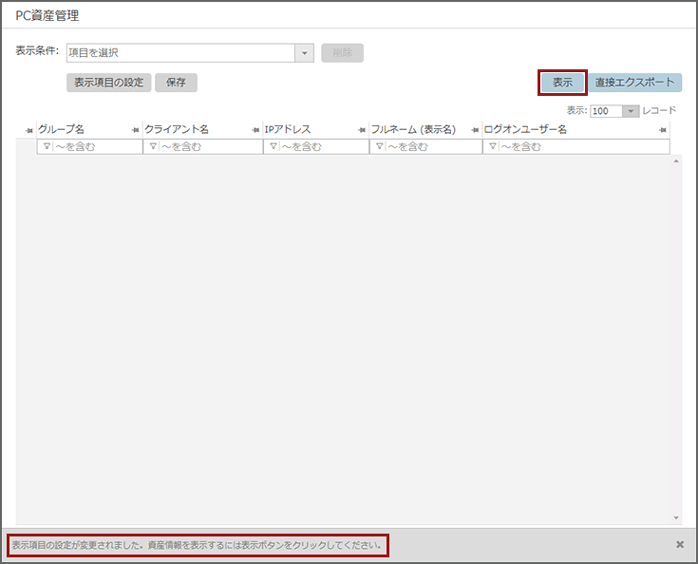Open filter icon in ログオンユーザー名 filter
This screenshot has width=698, height=564.
492,146
